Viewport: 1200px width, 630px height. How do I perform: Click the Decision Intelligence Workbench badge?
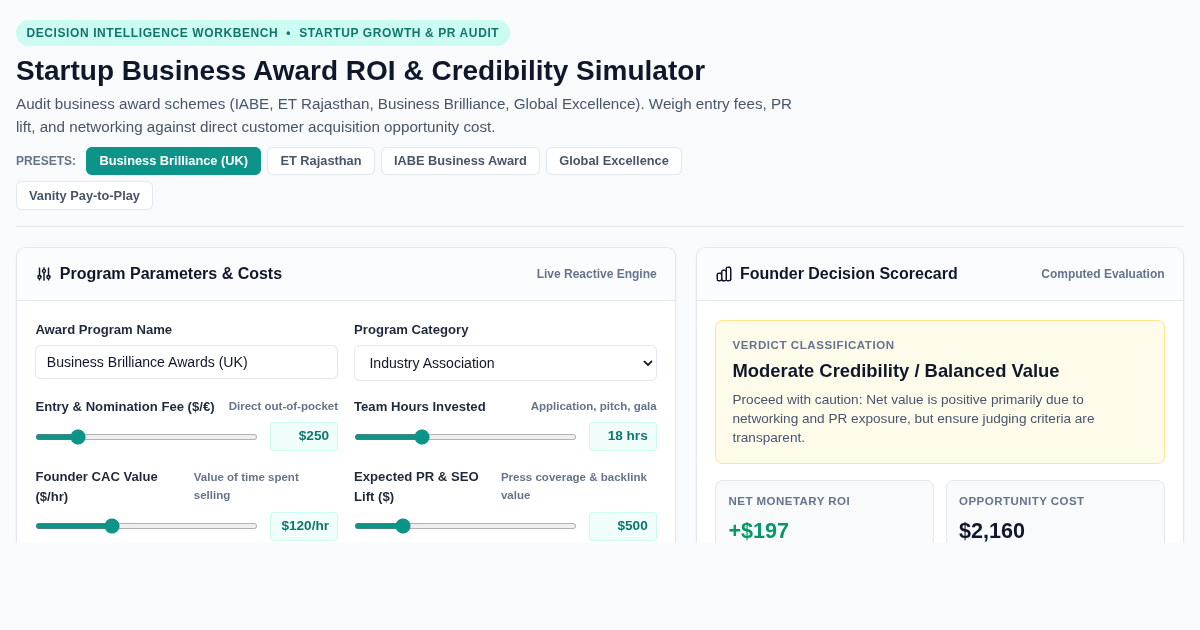tap(263, 33)
